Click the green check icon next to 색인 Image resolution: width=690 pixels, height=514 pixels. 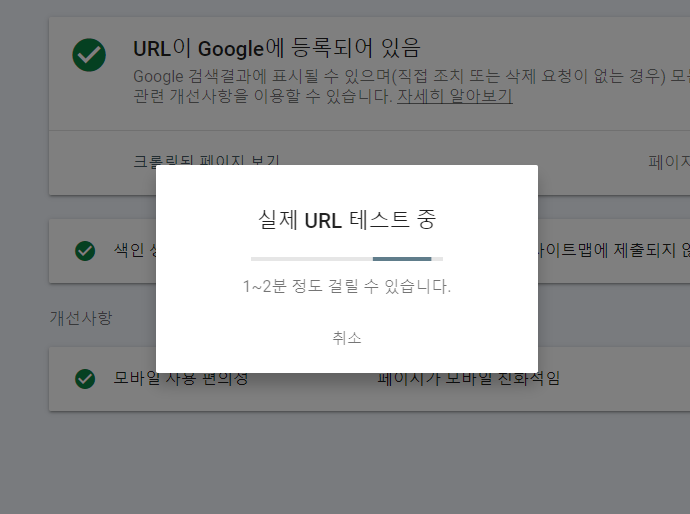85,251
